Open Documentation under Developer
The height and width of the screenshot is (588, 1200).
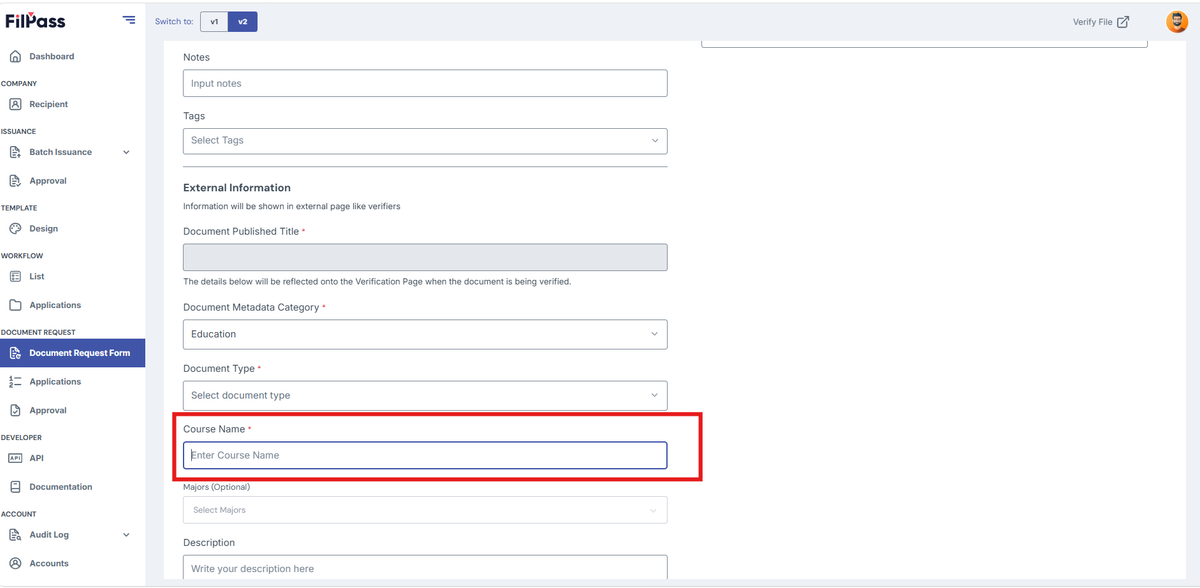point(61,487)
